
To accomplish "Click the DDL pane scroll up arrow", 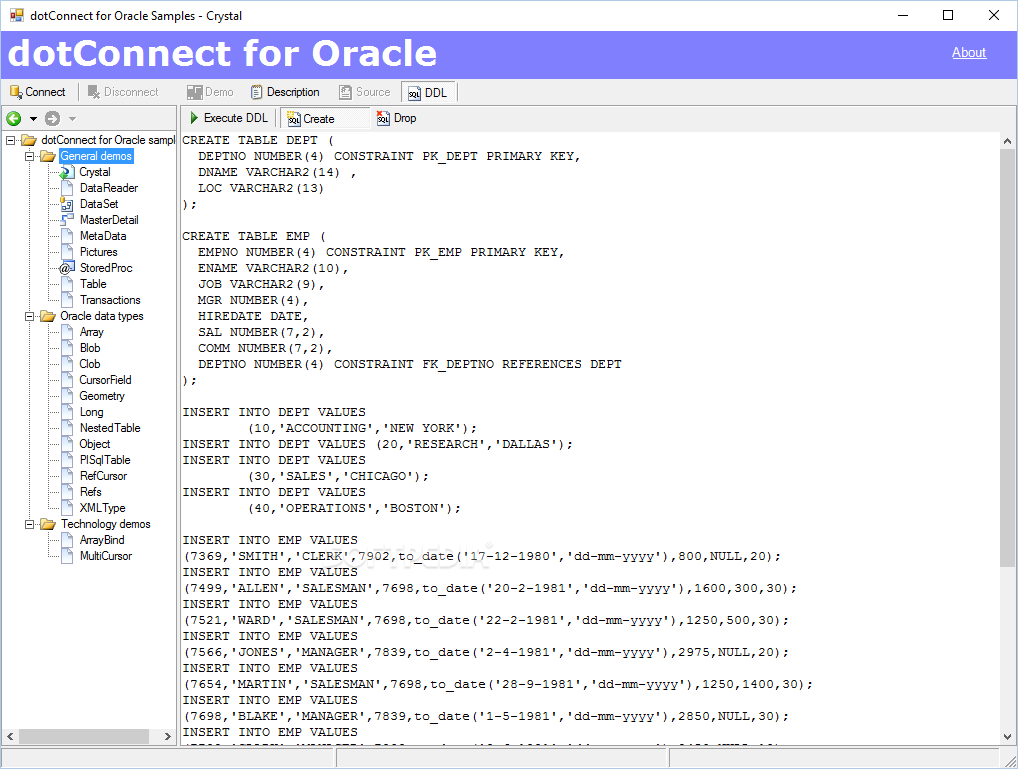I will click(x=1007, y=140).
